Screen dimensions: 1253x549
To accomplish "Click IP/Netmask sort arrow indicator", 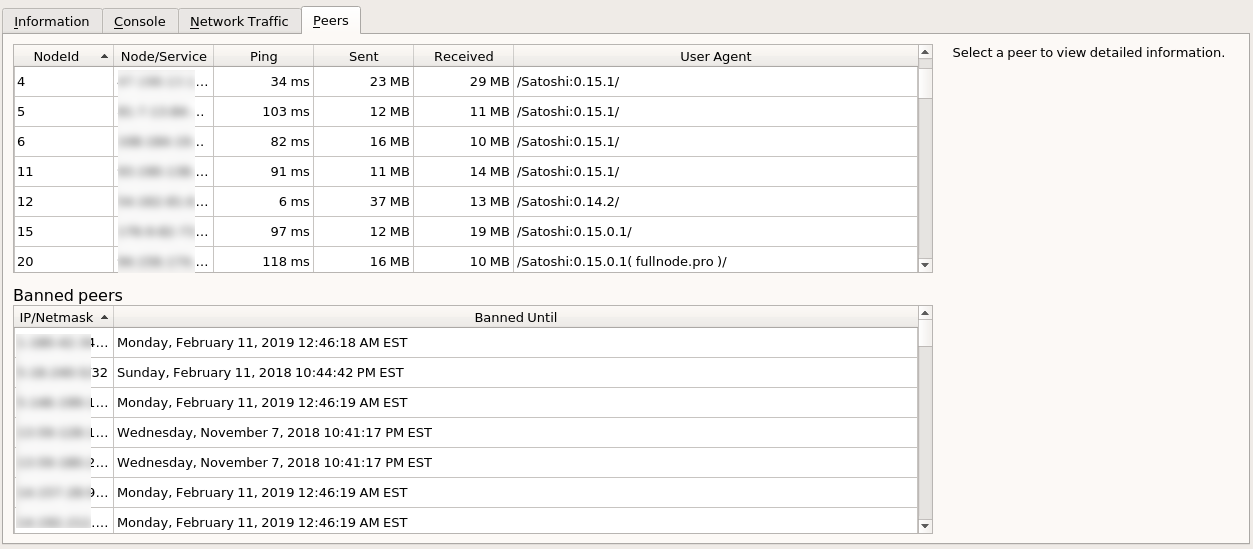I will click(105, 317).
